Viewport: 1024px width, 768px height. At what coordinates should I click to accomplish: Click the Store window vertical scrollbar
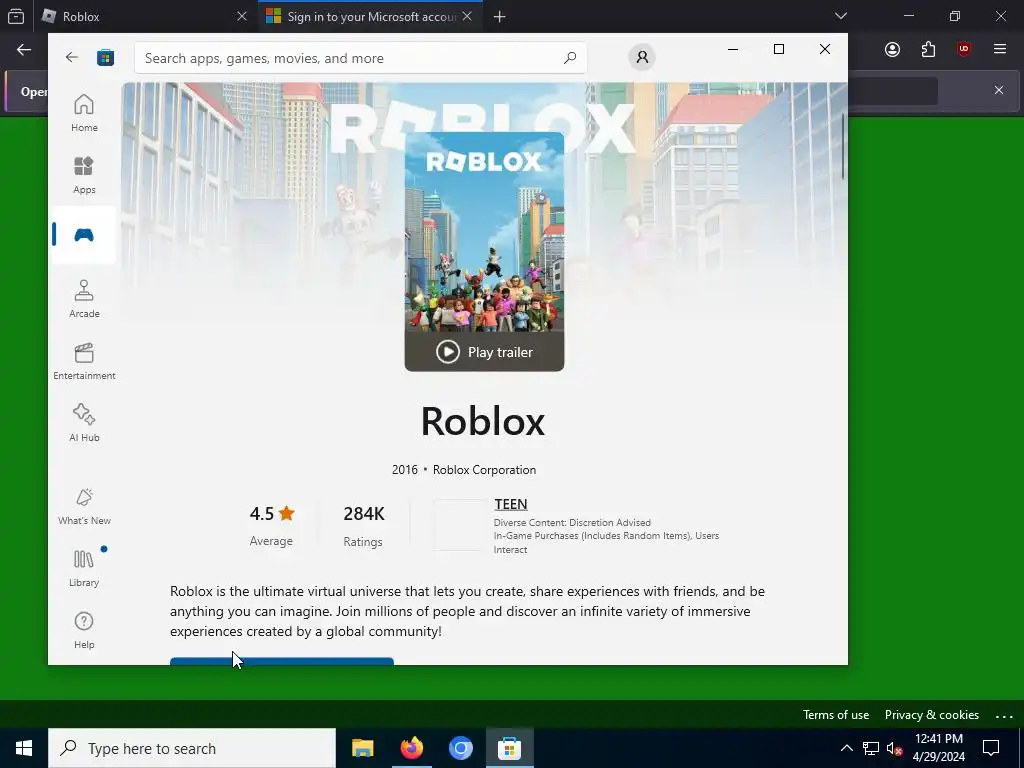click(x=842, y=146)
